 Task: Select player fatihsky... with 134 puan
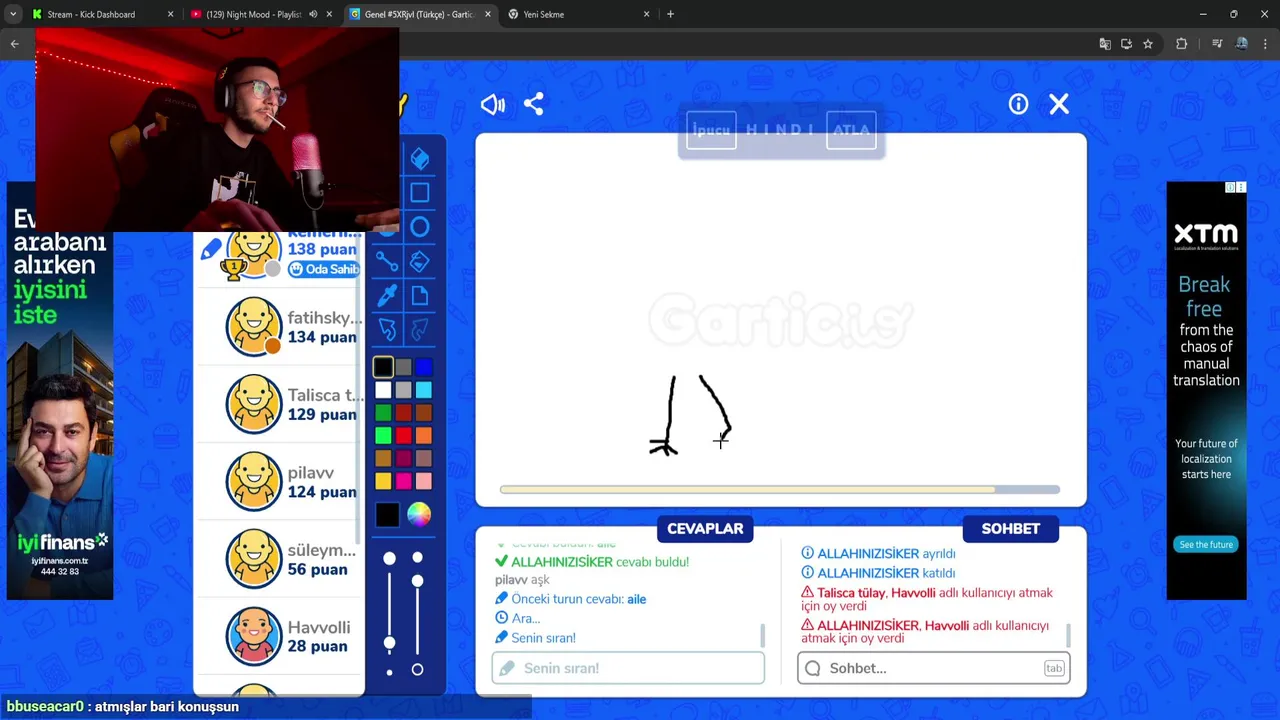click(280, 327)
